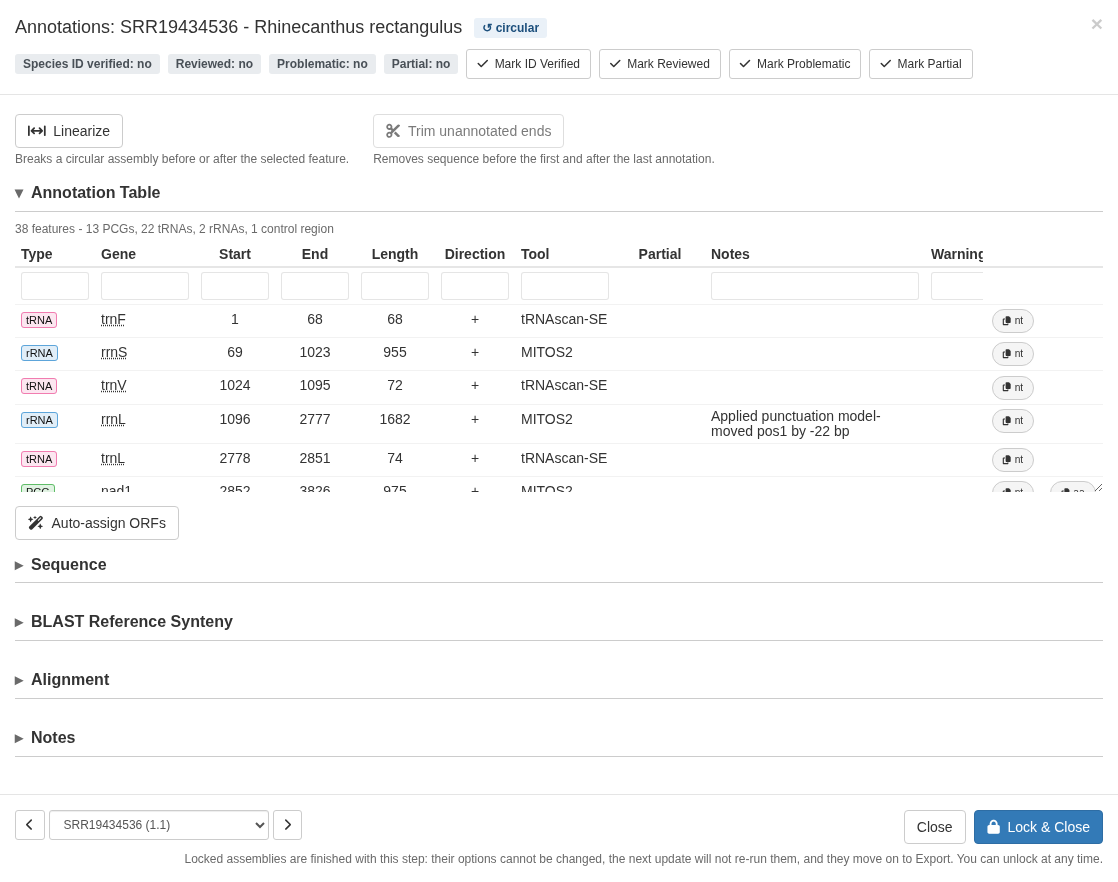Screen dimensions: 1118x882
Task: Toggle Mark Problematic
Action: (794, 64)
